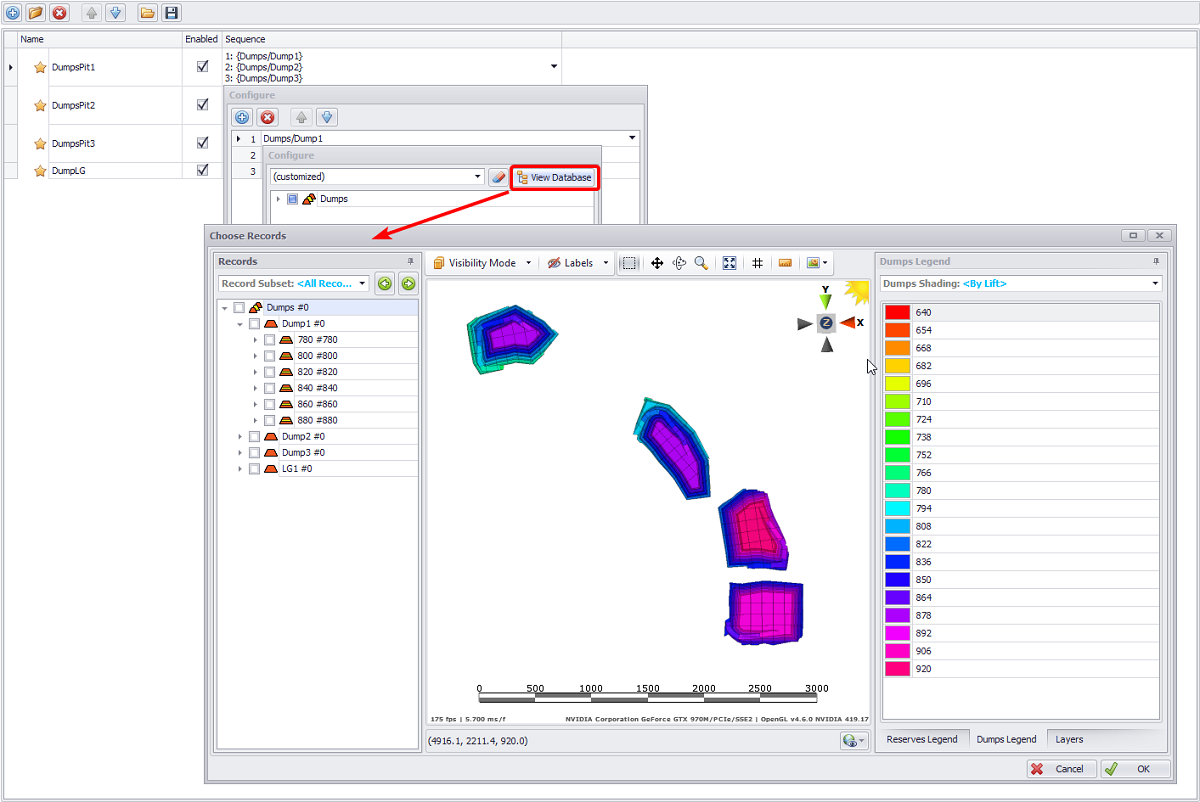1200x802 pixels.
Task: Uncheck the Enabled box for DumpsPit2
Action: (x=203, y=104)
